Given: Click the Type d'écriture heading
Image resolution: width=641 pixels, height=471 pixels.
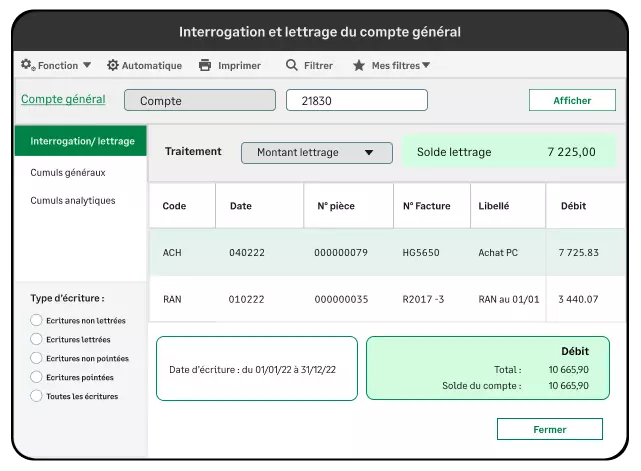Looking at the screenshot, I should point(67,298).
